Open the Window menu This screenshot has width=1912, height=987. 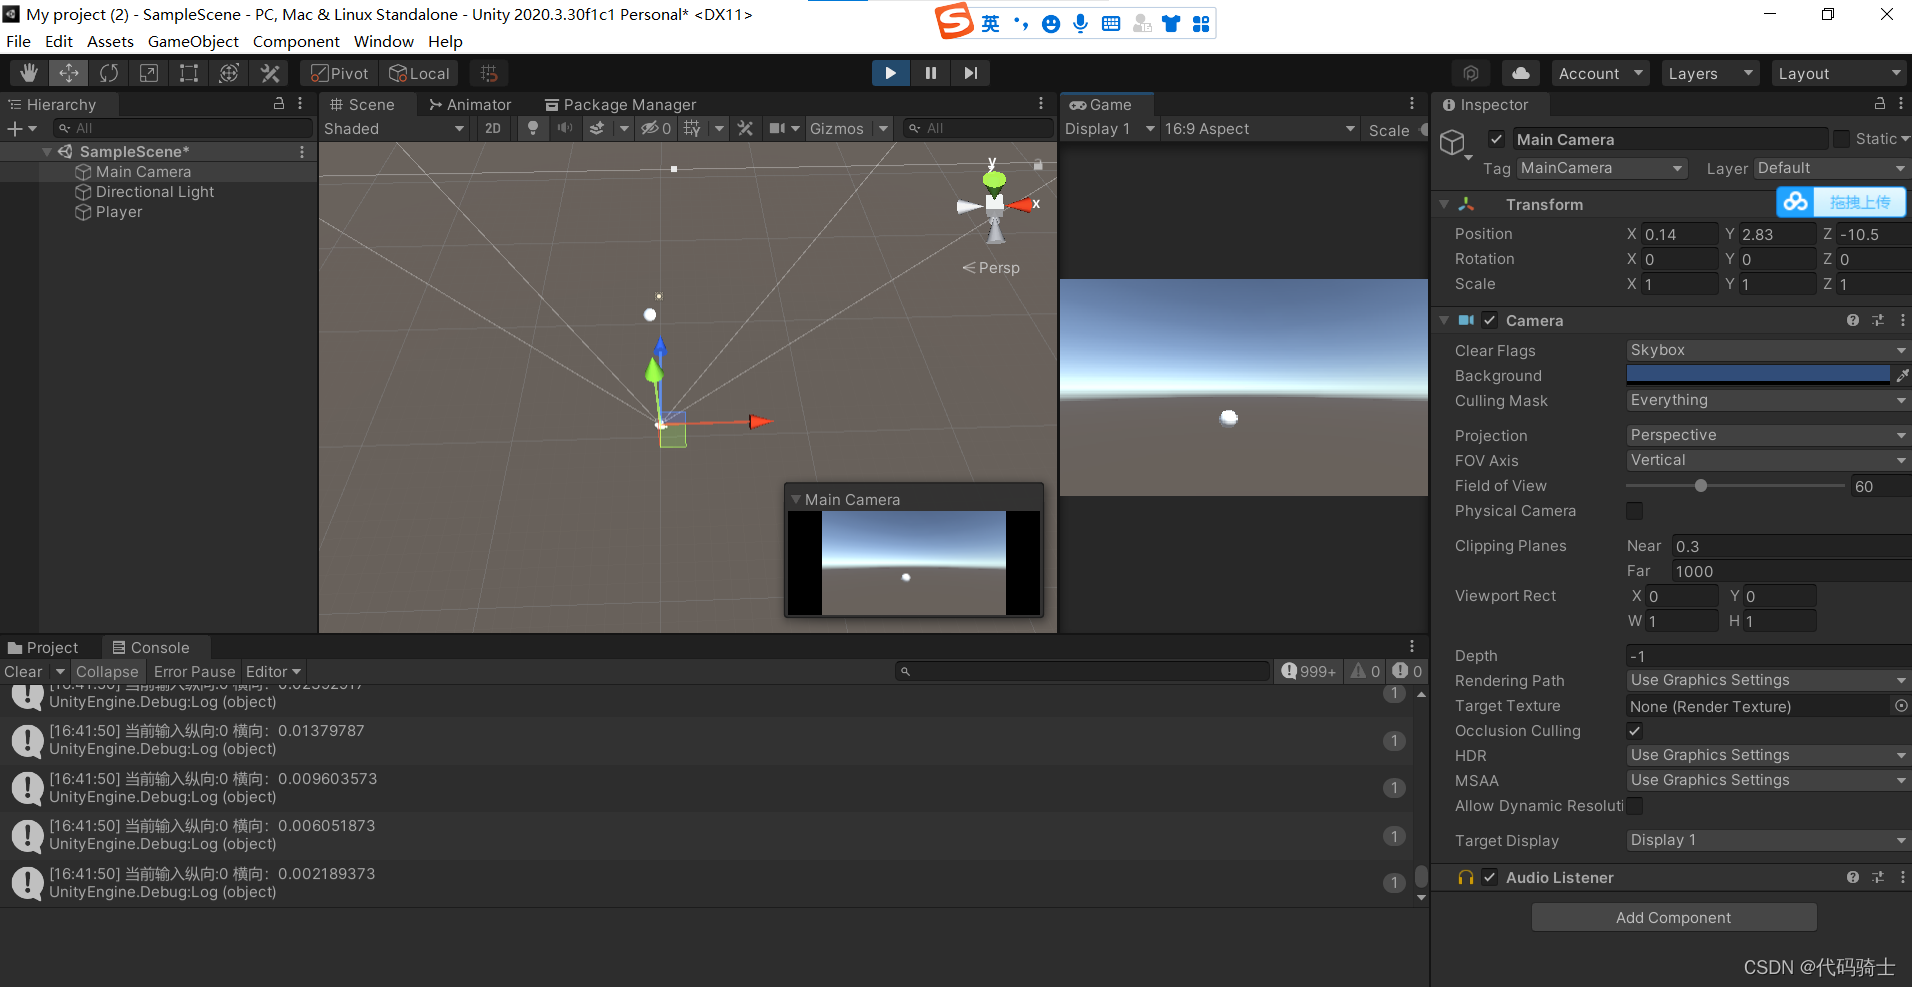click(x=383, y=41)
